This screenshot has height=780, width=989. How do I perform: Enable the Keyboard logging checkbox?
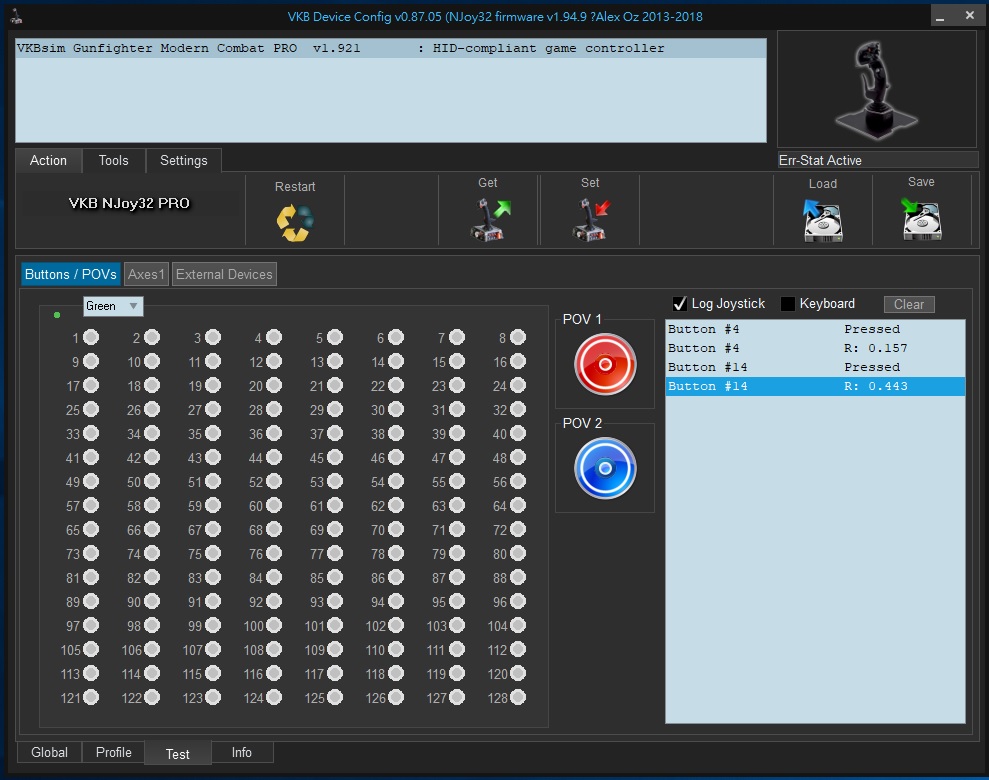788,304
